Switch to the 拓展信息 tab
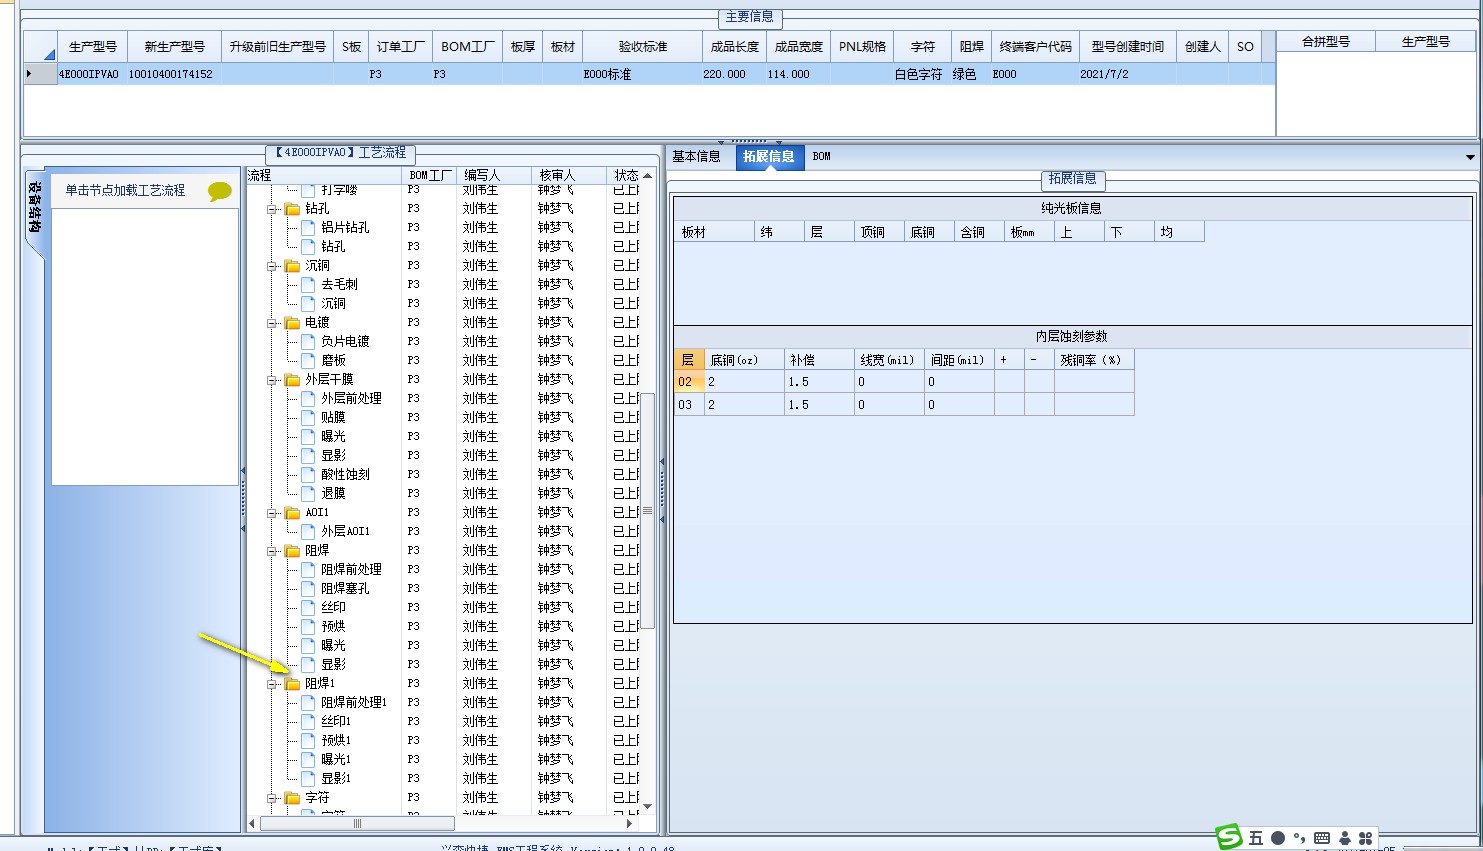The image size is (1483, 851). pyautogui.click(x=769, y=156)
